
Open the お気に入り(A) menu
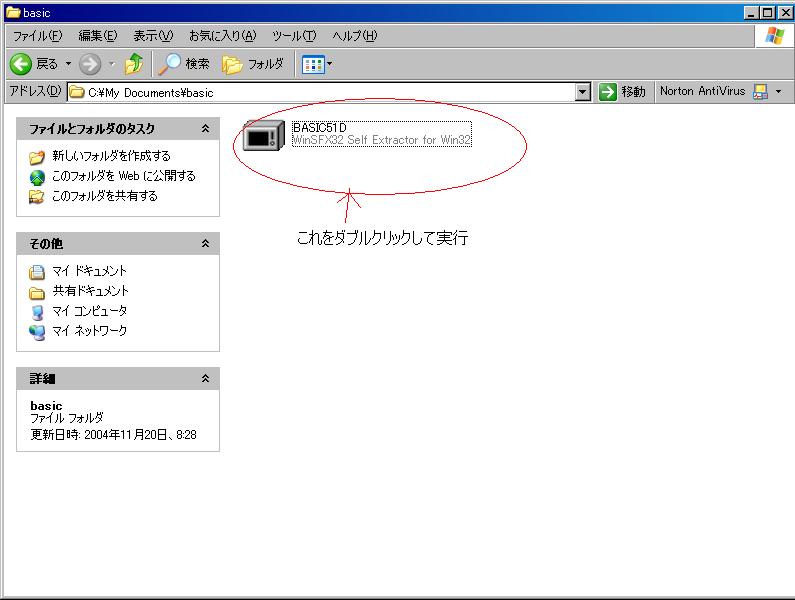click(223, 36)
